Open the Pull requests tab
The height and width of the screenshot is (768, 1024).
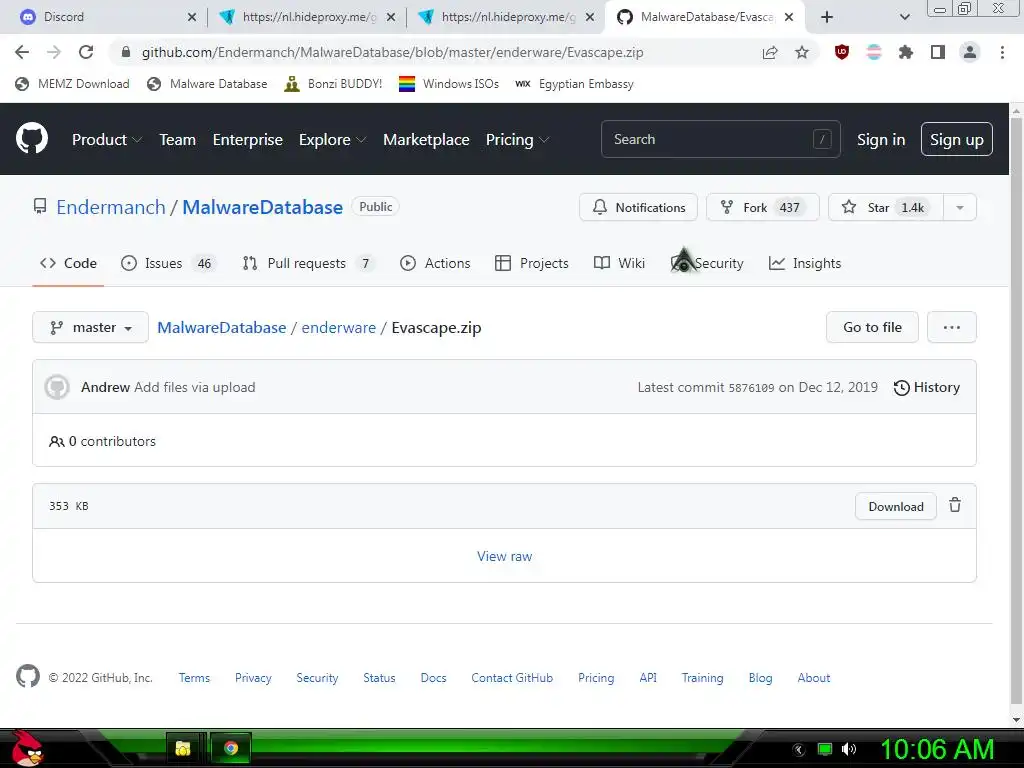(308, 263)
